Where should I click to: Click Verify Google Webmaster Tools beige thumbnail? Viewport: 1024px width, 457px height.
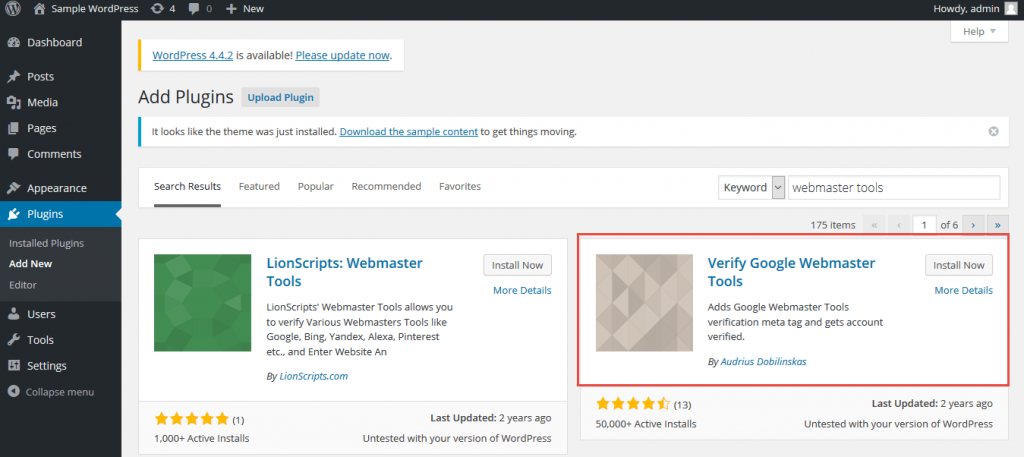(644, 303)
